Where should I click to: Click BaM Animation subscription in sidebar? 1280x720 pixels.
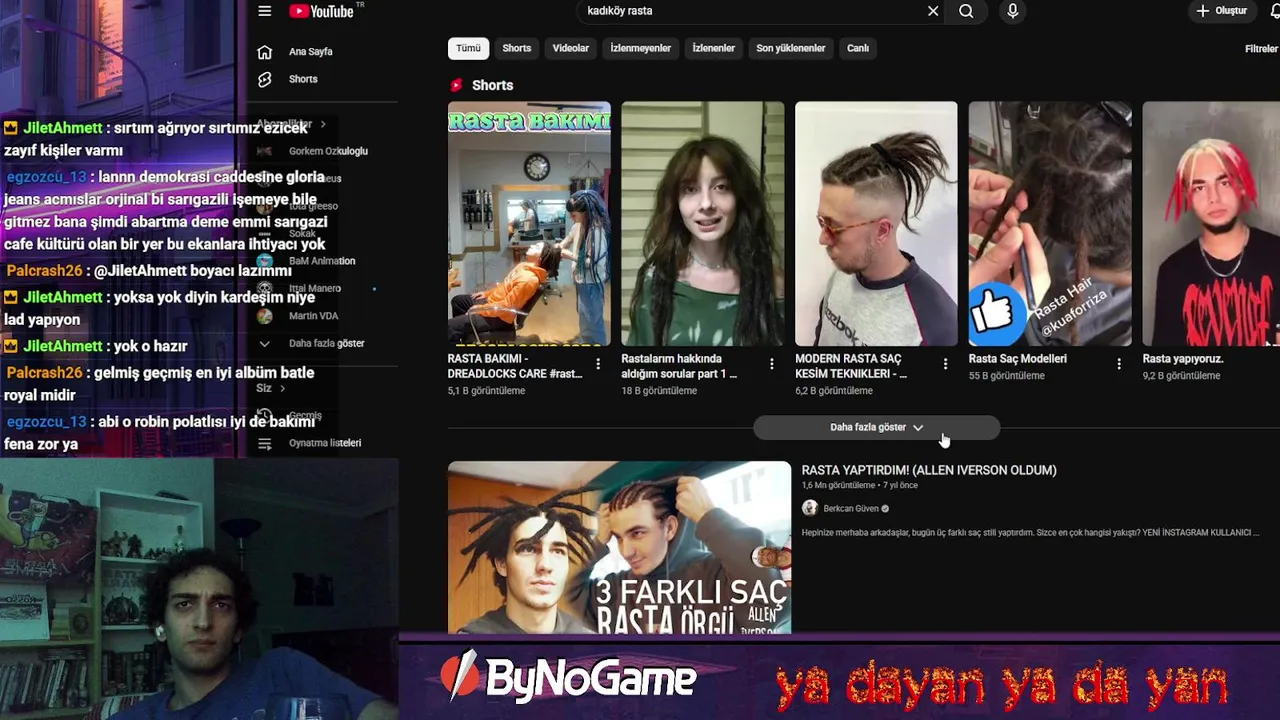click(322, 261)
